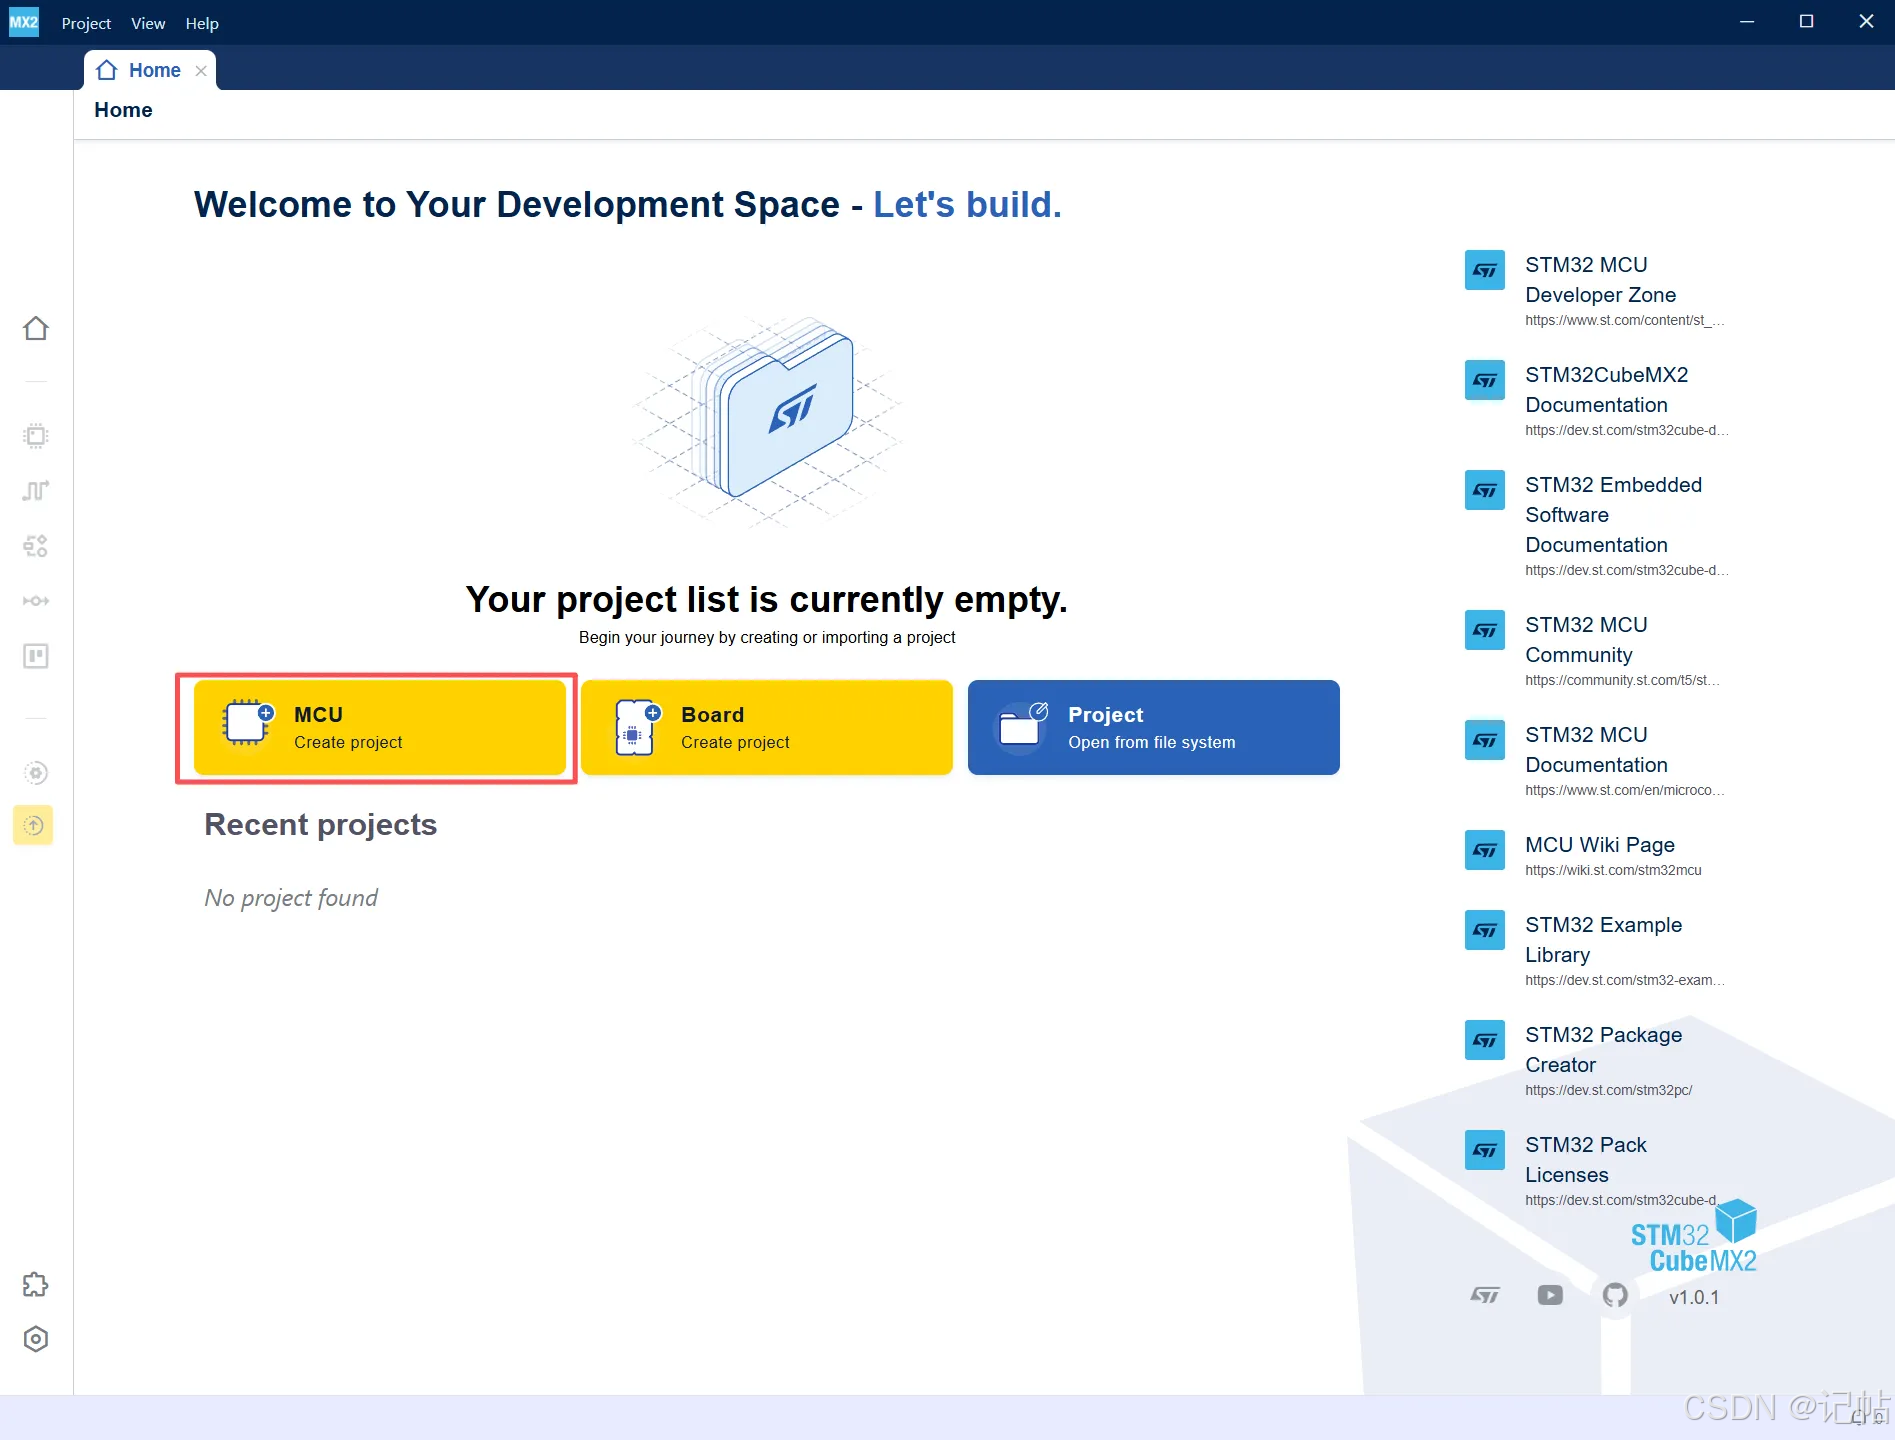The width and height of the screenshot is (1895, 1440).
Task: Open the Help menu
Action: point(202,23)
